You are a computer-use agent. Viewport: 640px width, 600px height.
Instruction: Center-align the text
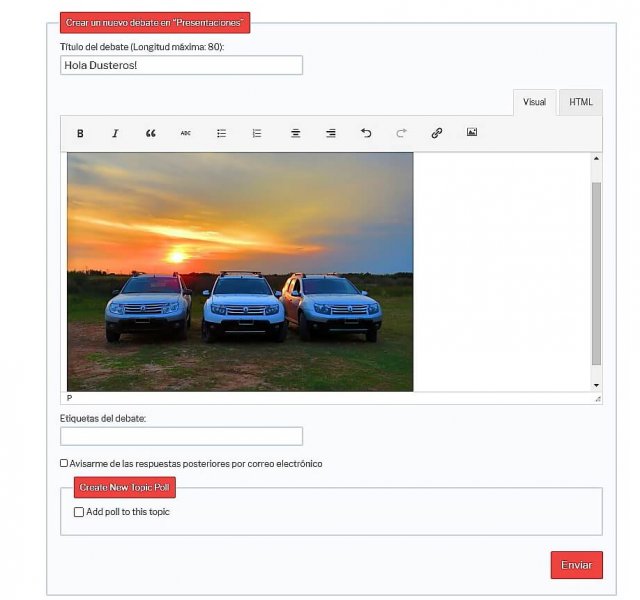[296, 133]
